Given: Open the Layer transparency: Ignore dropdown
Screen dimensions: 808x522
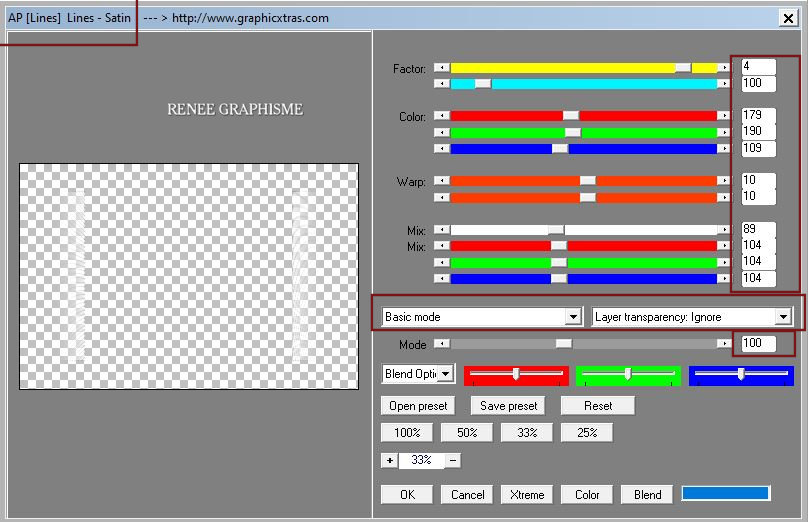Looking at the screenshot, I should tap(692, 317).
